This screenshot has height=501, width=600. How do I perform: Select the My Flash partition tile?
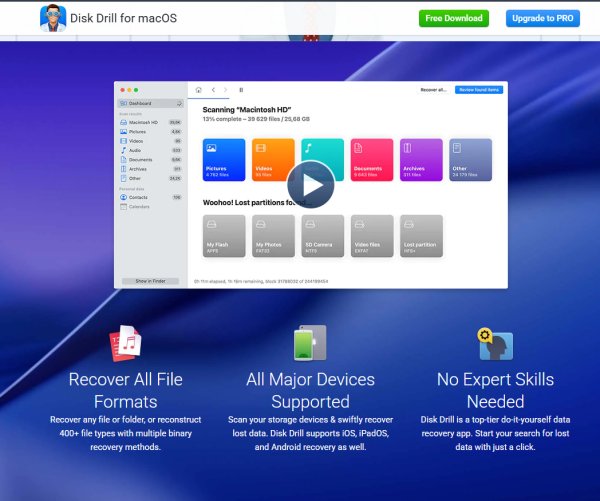[x=224, y=236]
